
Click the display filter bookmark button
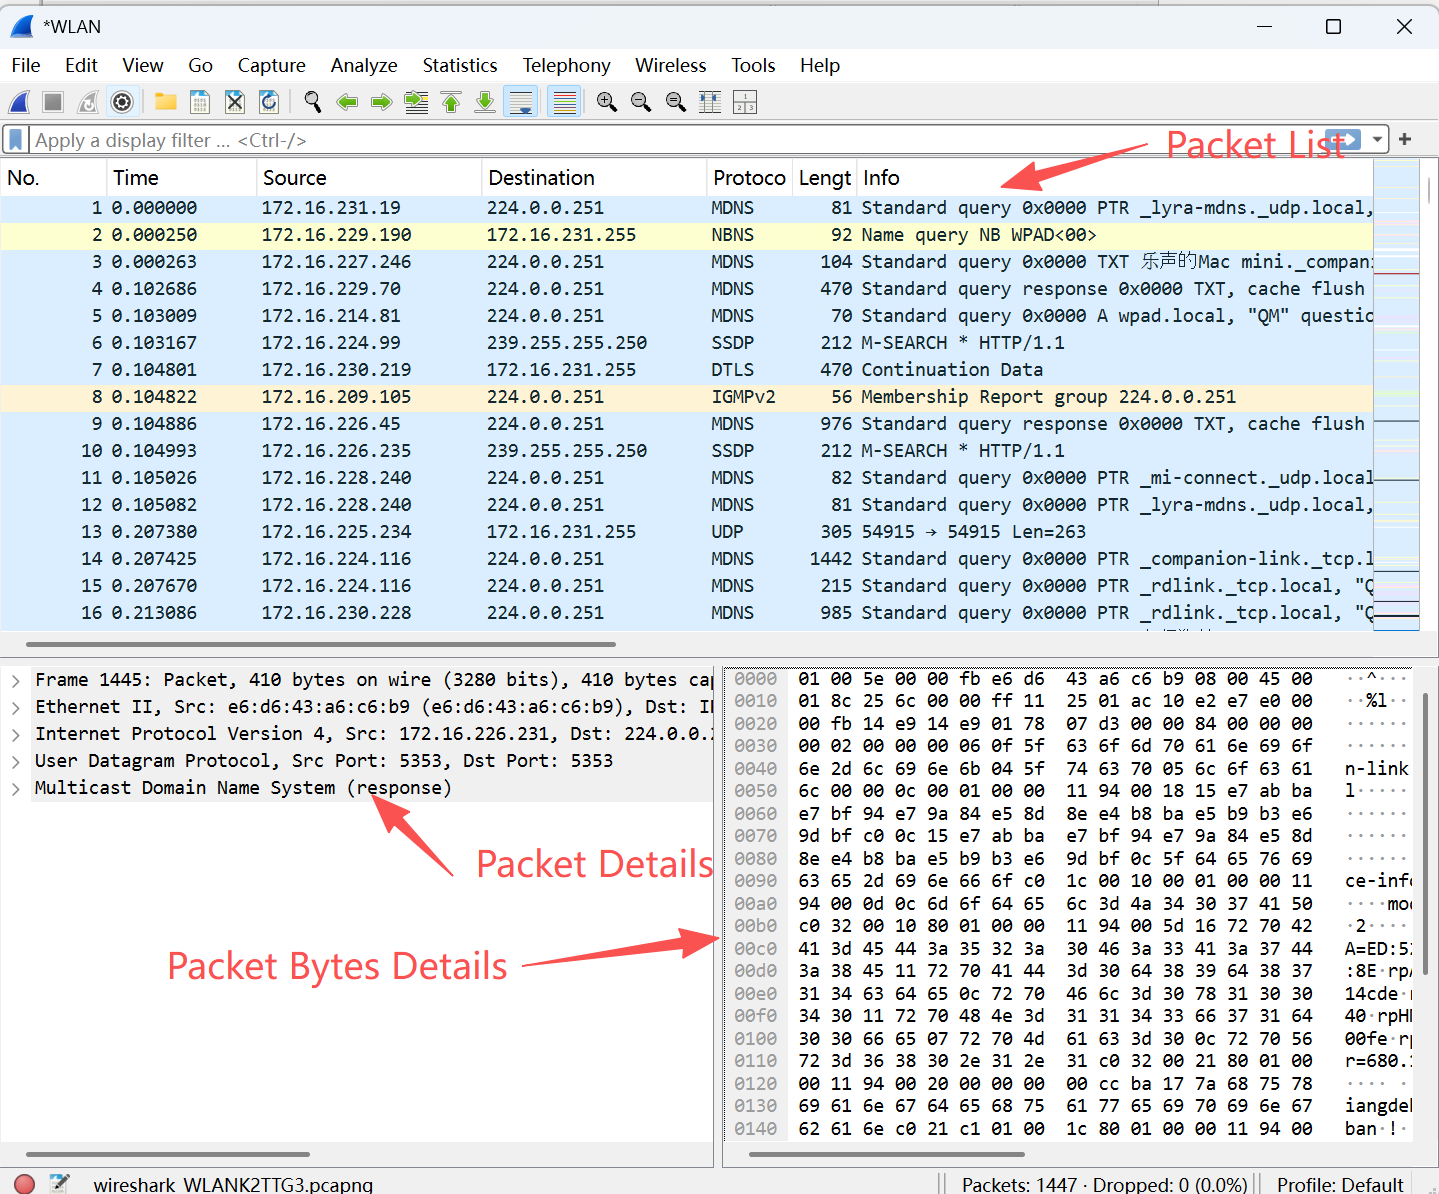point(16,140)
